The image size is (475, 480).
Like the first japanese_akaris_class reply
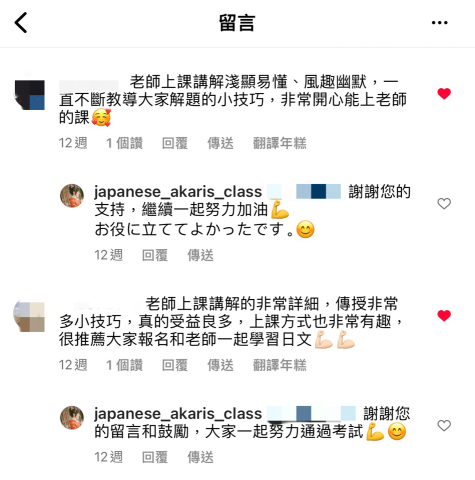coord(444,203)
